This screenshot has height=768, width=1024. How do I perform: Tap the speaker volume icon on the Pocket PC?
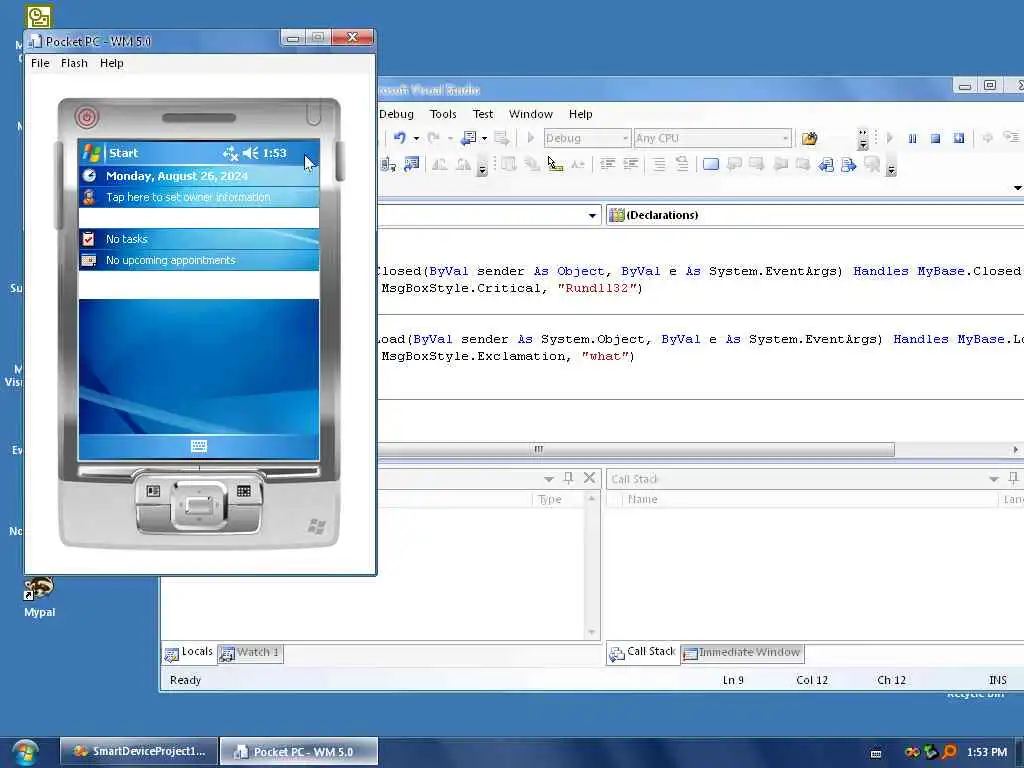[250, 153]
